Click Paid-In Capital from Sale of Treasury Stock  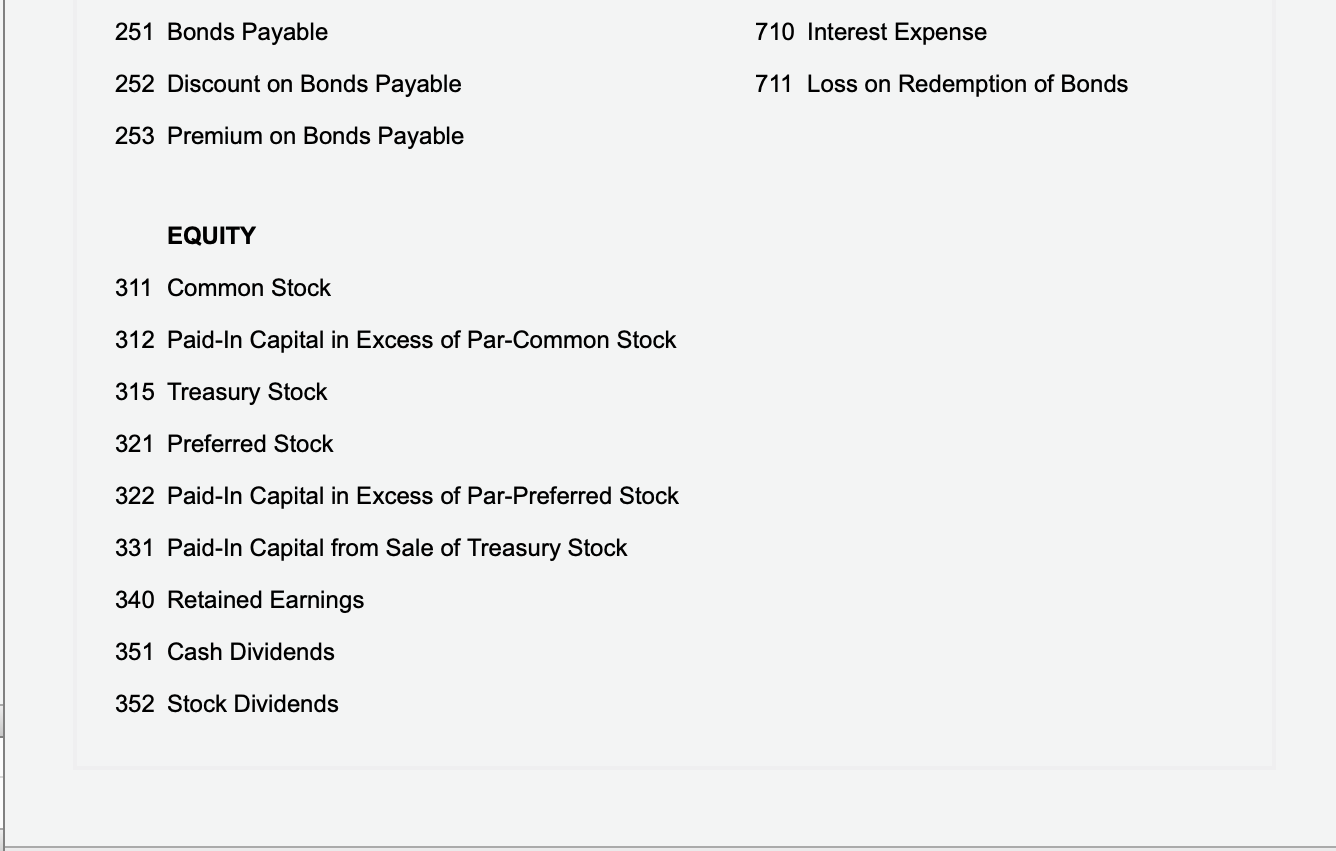[x=397, y=548]
